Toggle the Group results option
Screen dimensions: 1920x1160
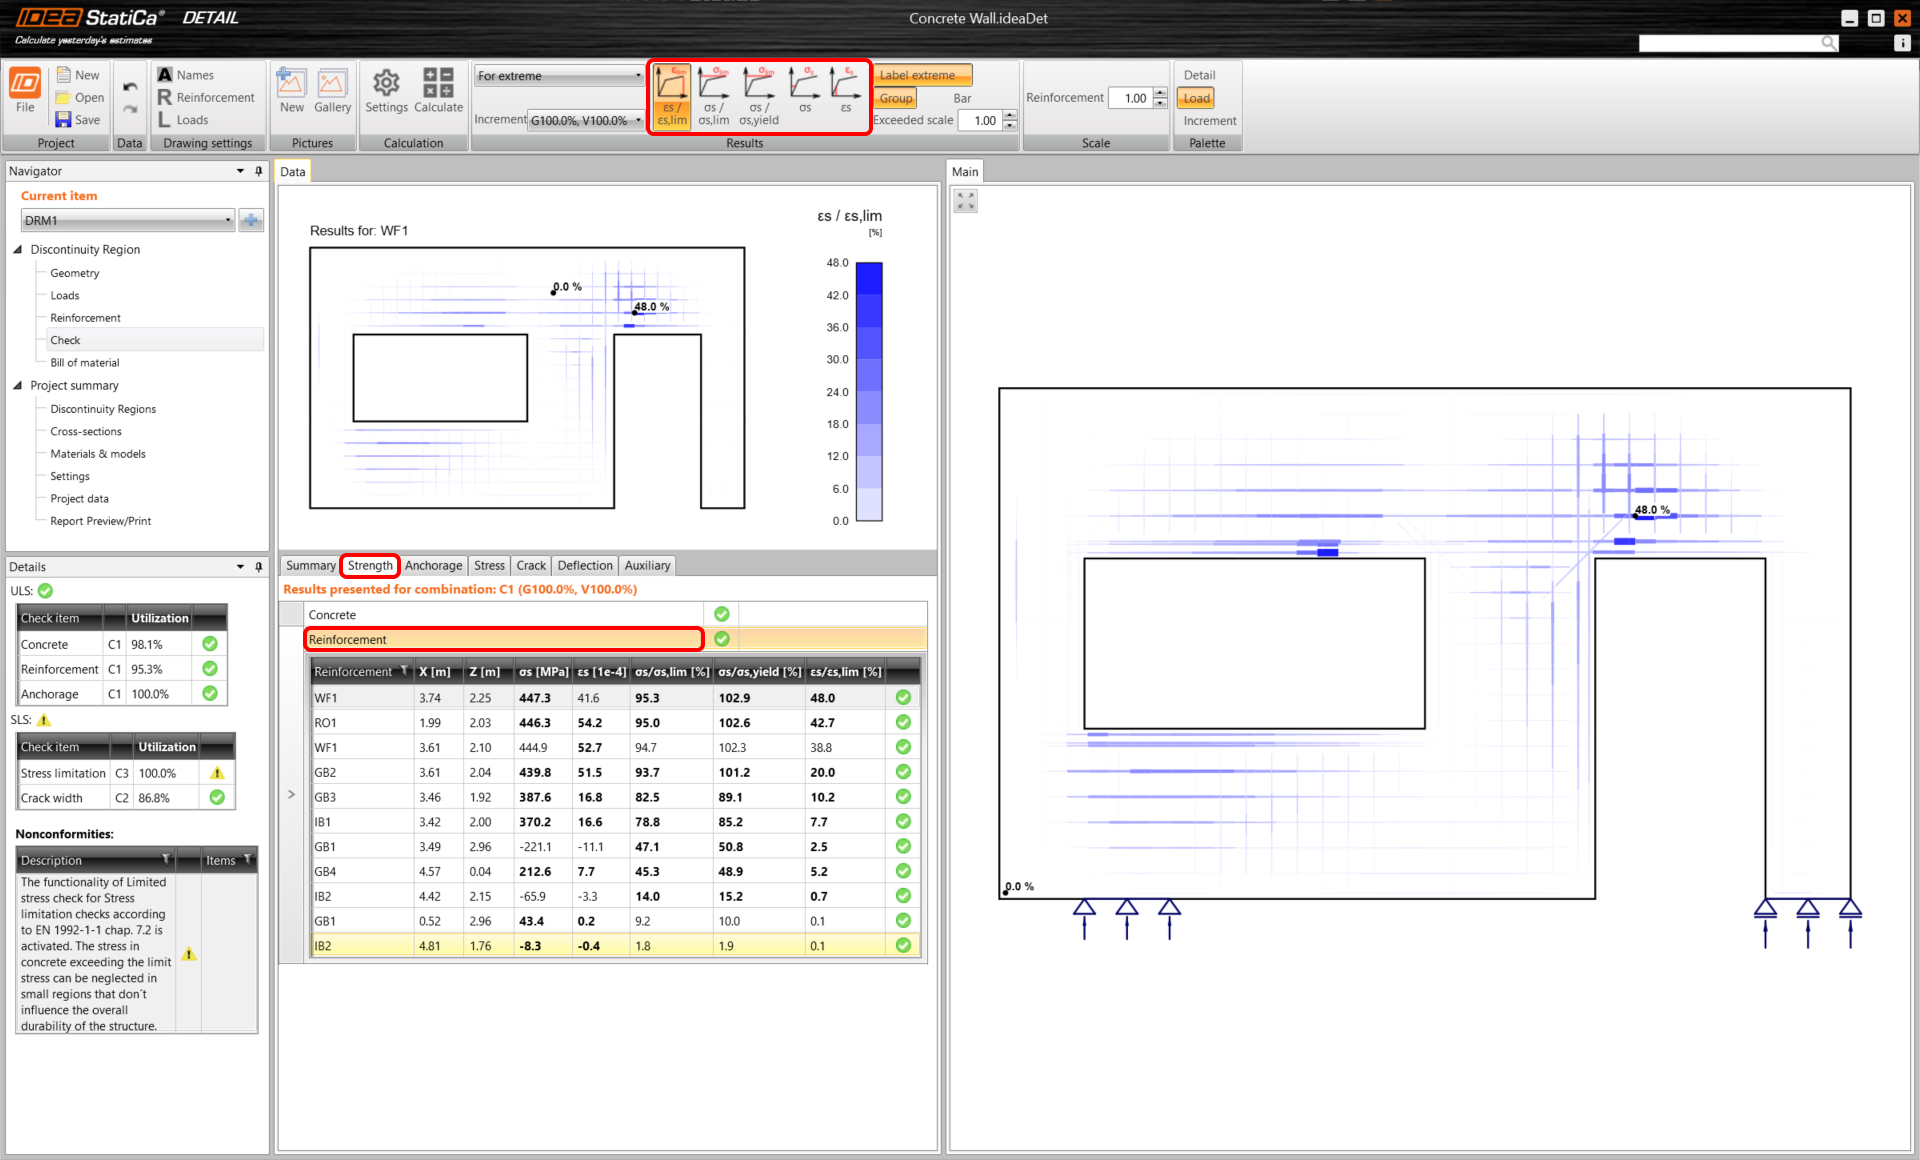pyautogui.click(x=895, y=98)
